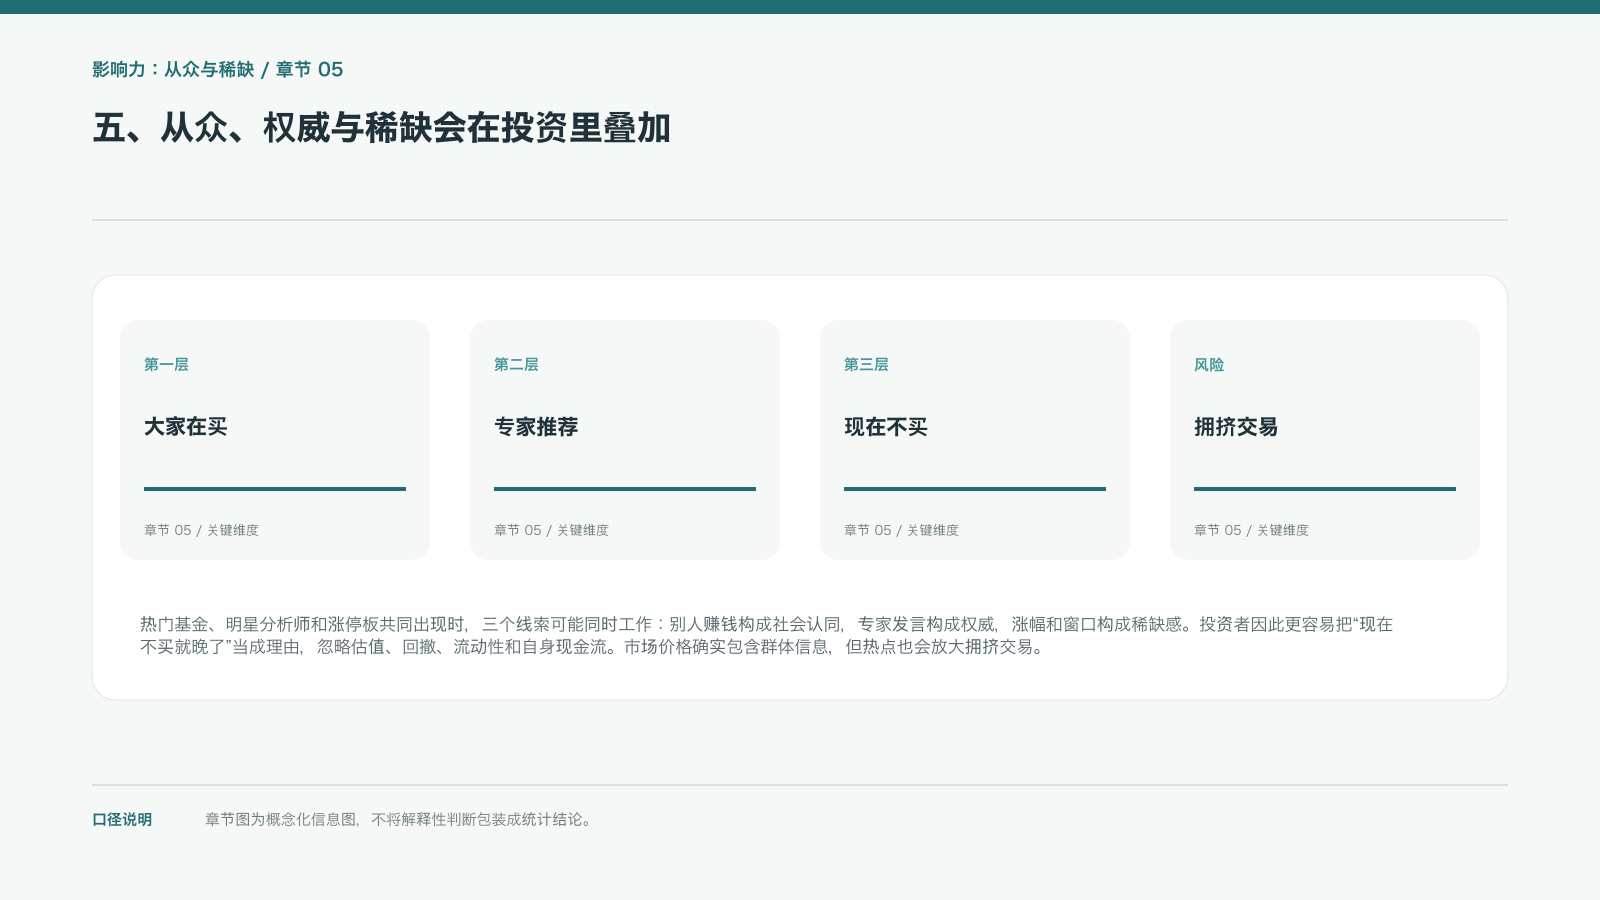Click footer '章节 05 / 关键维度' under 专家推荐

coord(551,530)
